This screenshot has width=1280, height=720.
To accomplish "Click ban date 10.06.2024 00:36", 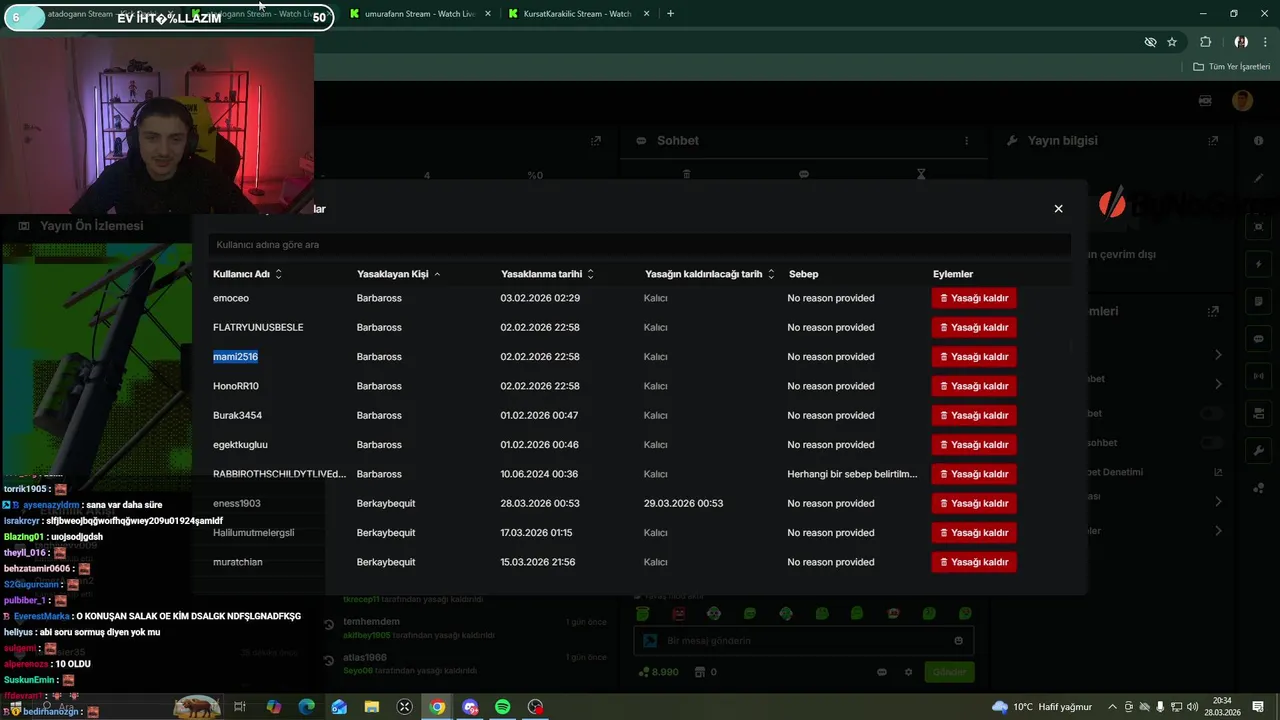I will 539,474.
